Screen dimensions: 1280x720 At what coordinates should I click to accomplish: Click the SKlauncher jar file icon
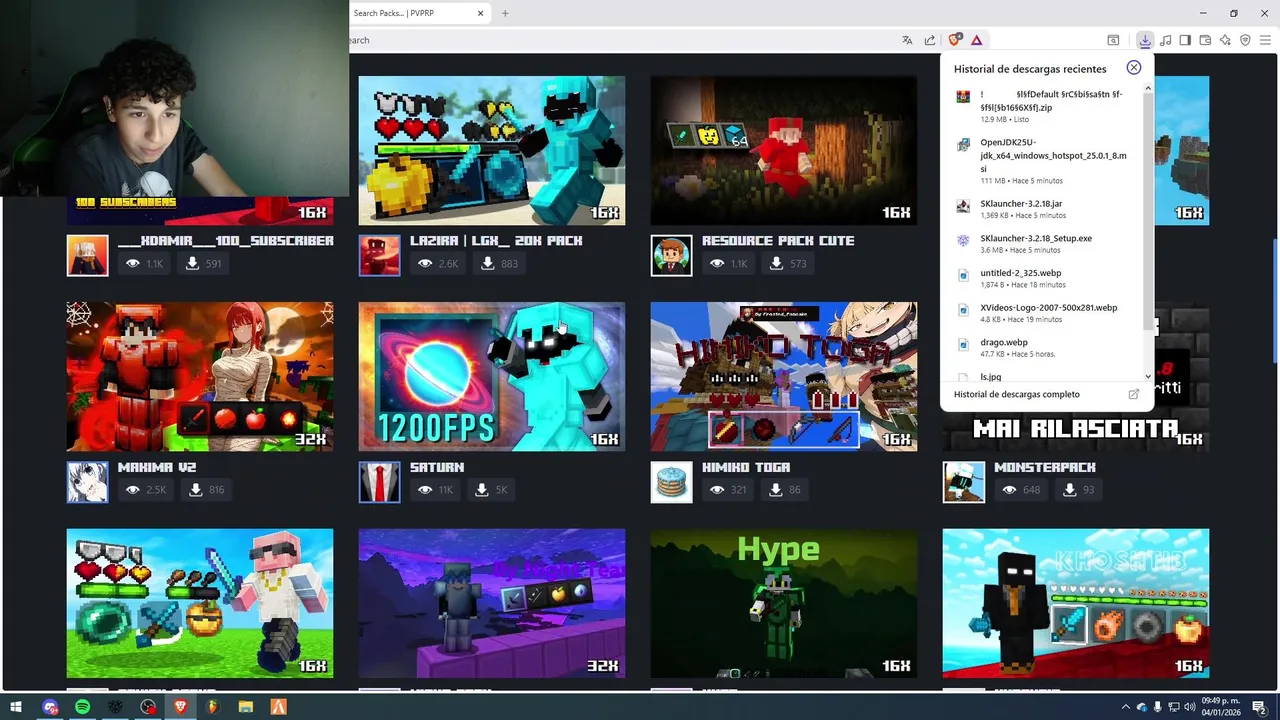(963, 206)
